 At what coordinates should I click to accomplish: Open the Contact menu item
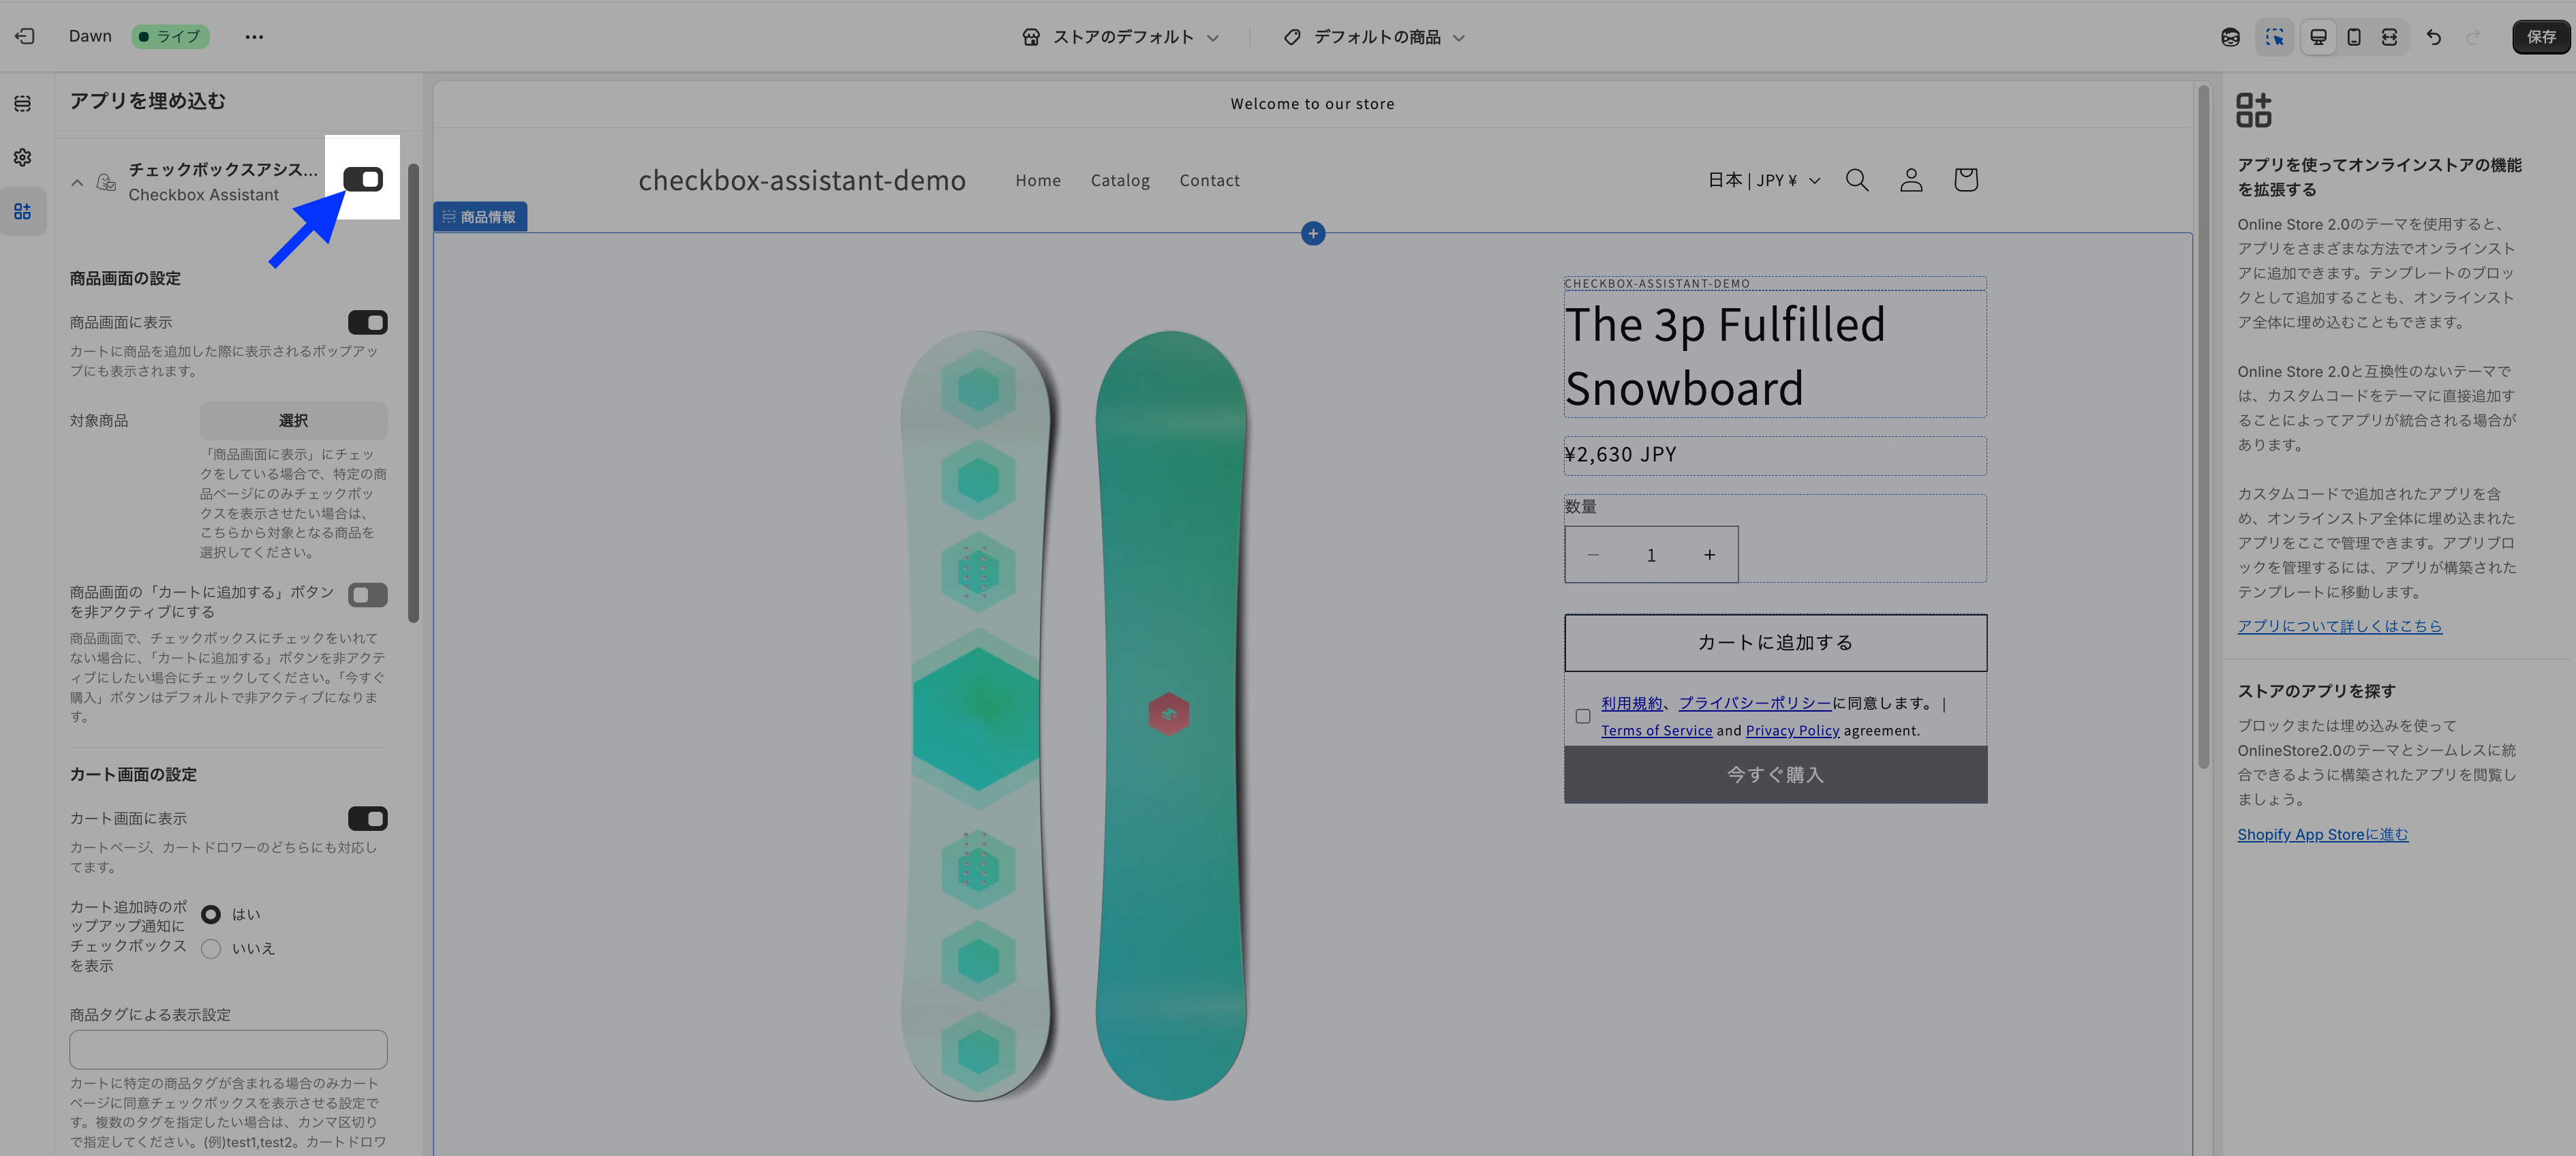tap(1209, 181)
